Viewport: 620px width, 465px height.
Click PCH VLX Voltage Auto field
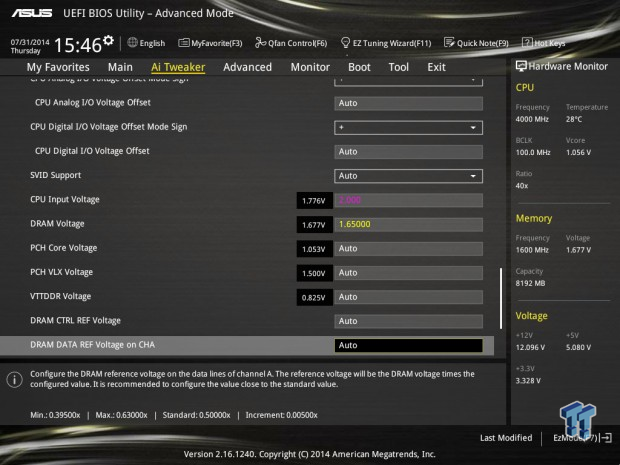(408, 273)
